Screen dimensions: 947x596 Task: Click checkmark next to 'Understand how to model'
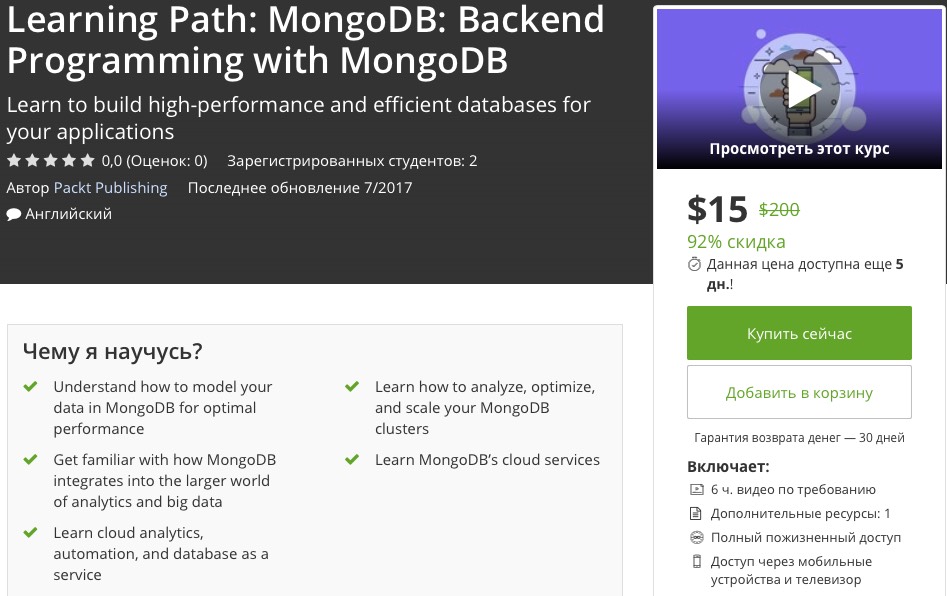click(31, 386)
